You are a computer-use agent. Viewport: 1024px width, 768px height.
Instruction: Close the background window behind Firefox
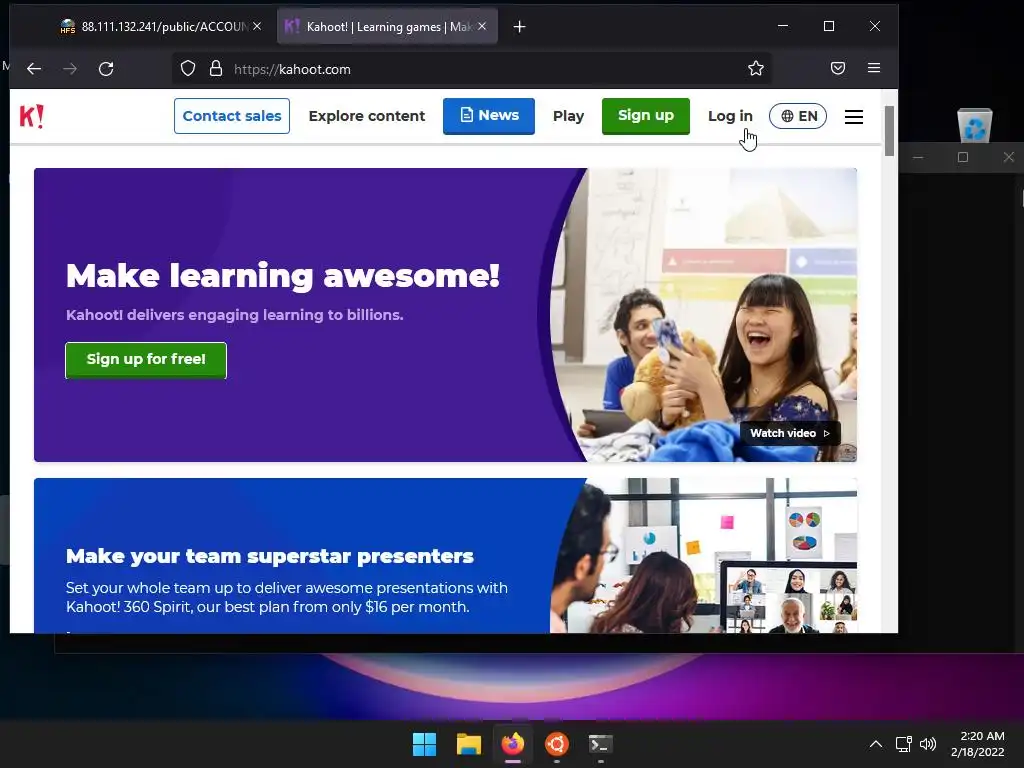coord(1008,157)
